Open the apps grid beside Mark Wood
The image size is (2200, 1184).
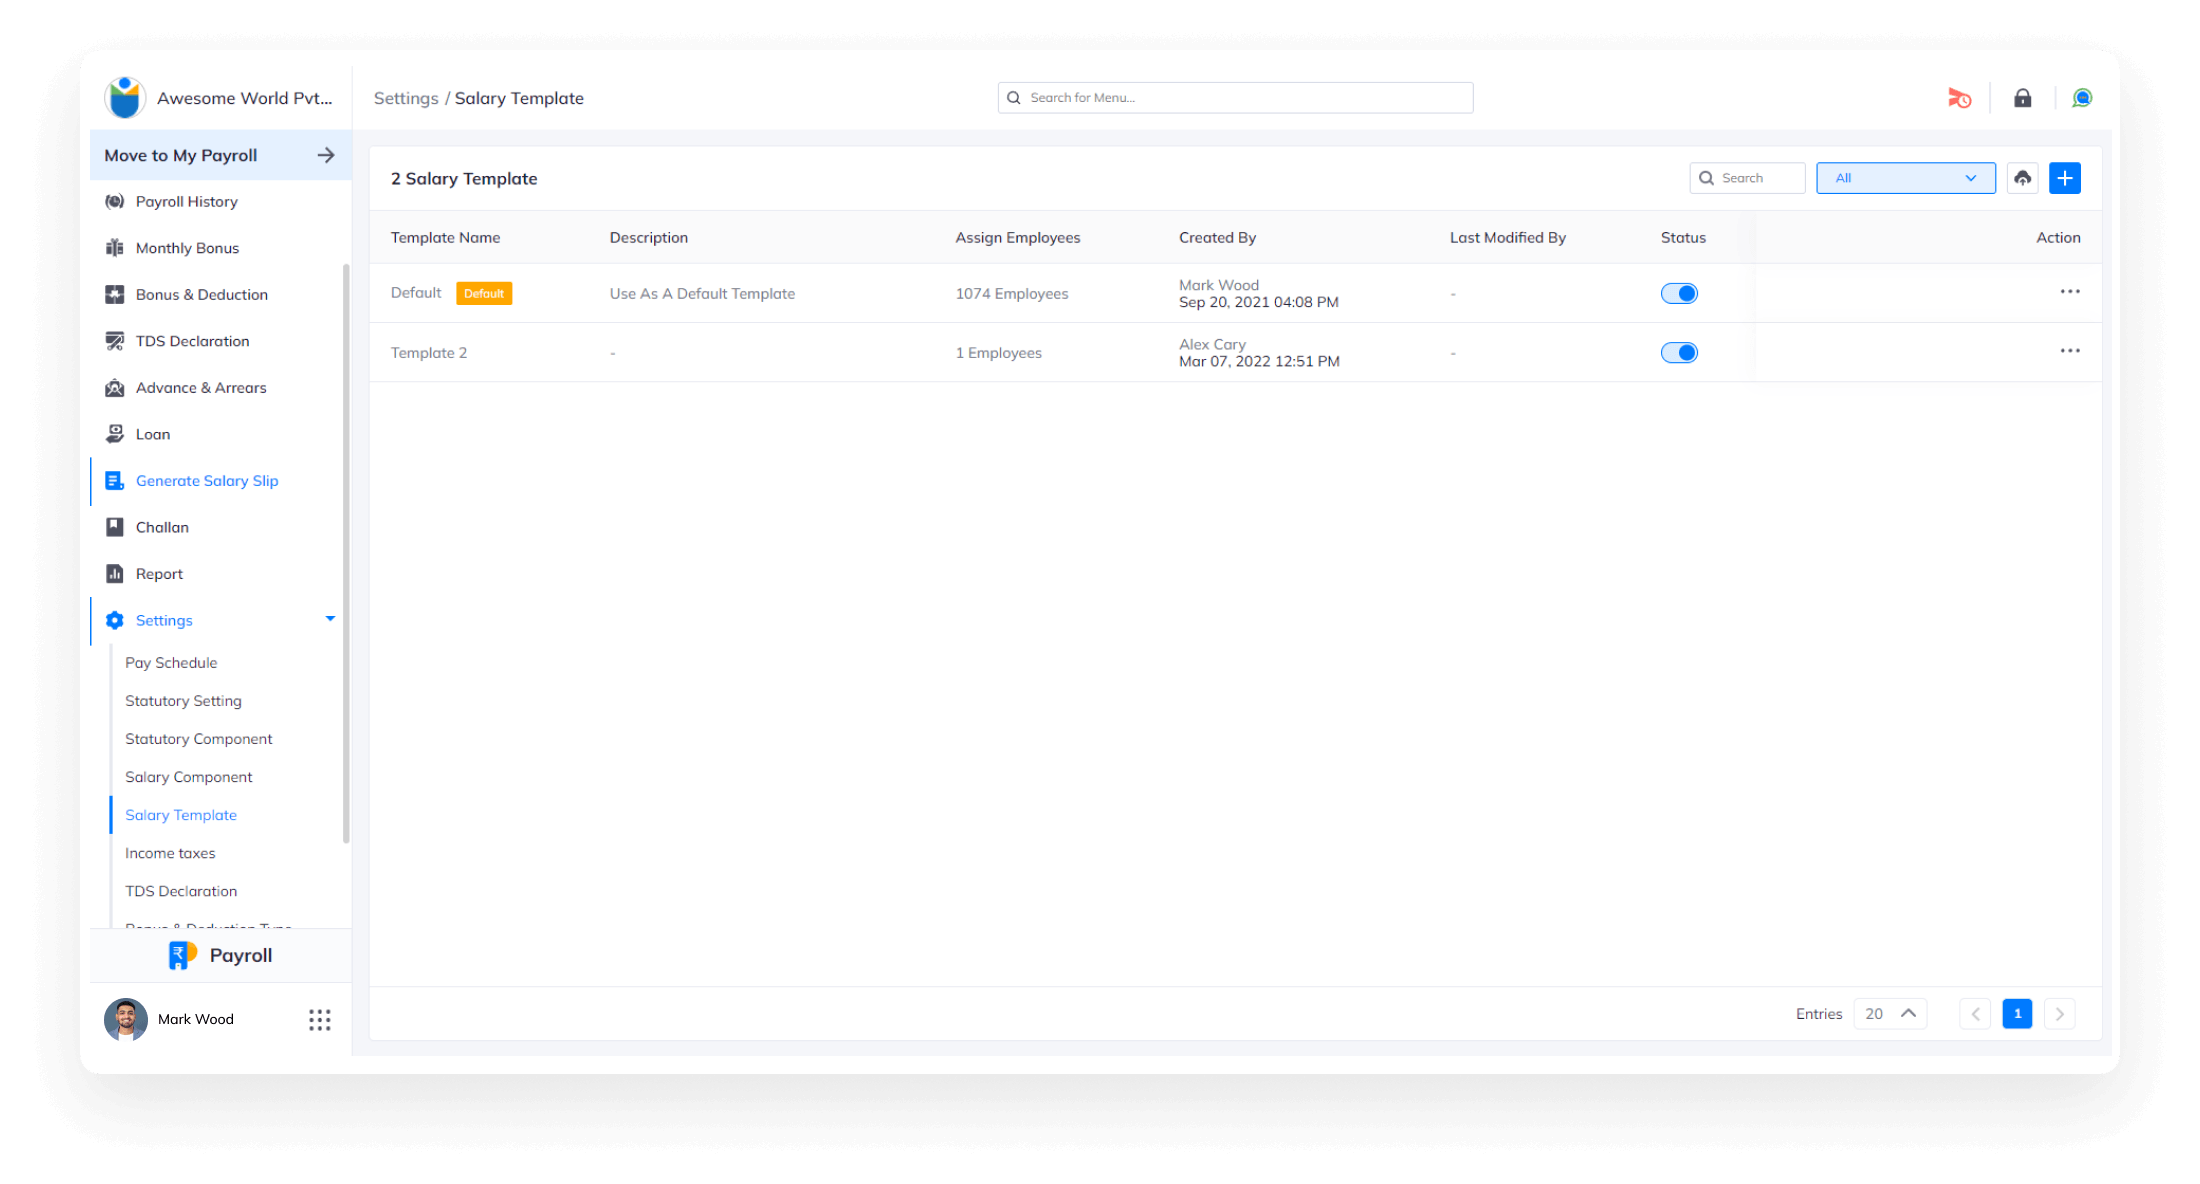320,1020
